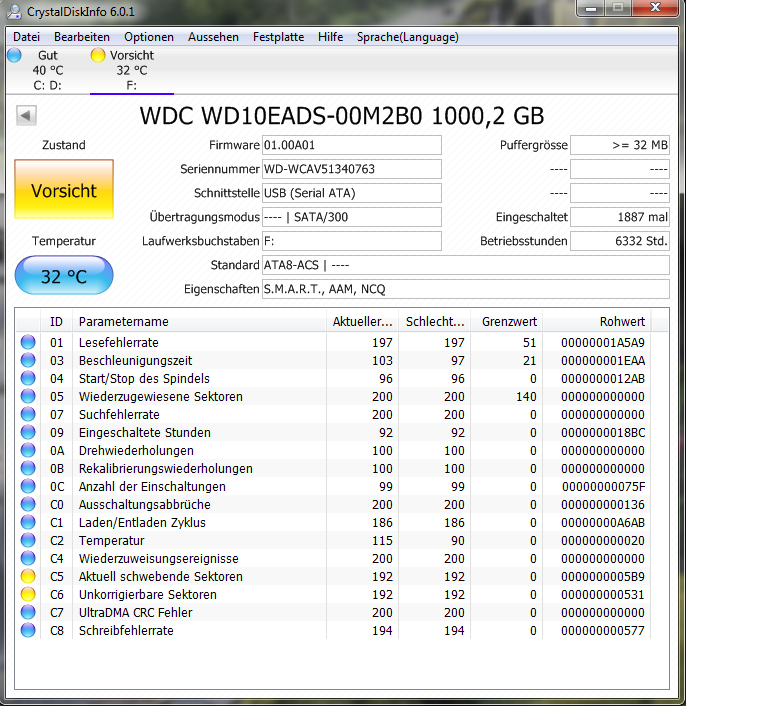
Task: Click the 32 °C temperature button
Action: pyautogui.click(x=64, y=276)
